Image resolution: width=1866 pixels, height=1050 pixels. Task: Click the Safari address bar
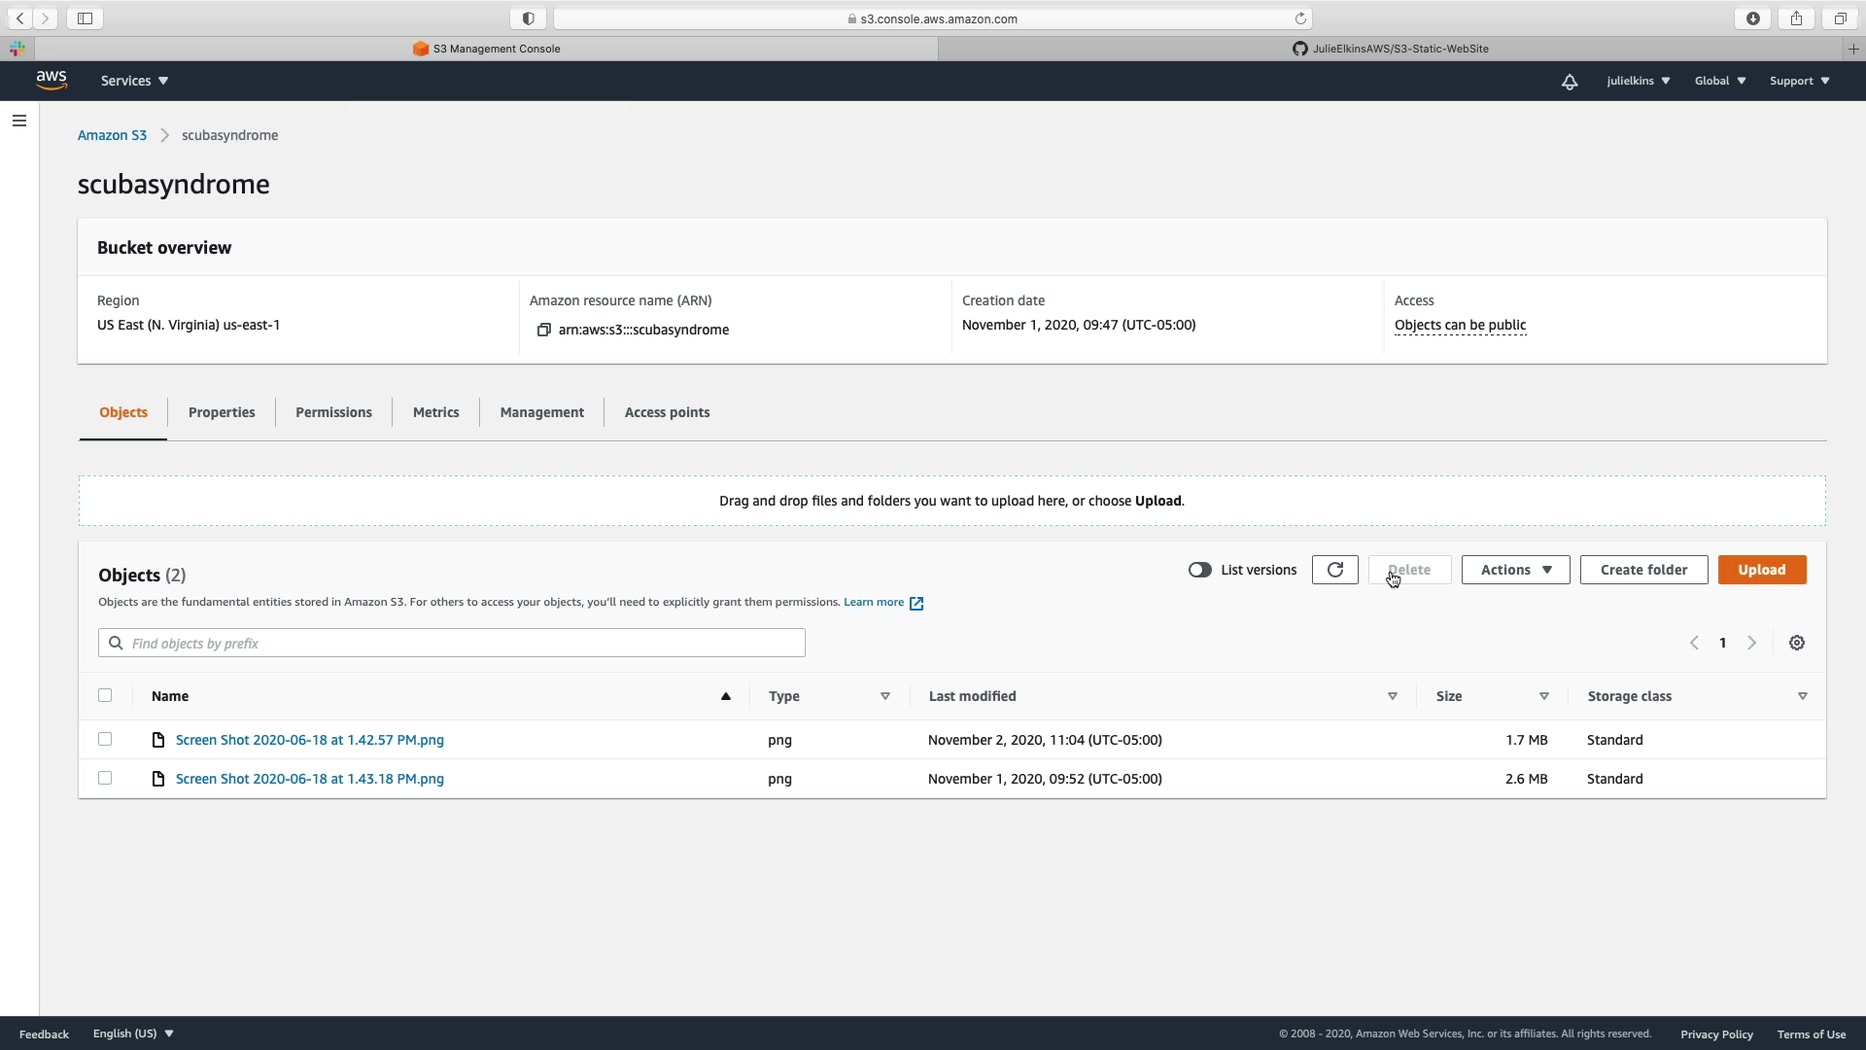coord(932,18)
